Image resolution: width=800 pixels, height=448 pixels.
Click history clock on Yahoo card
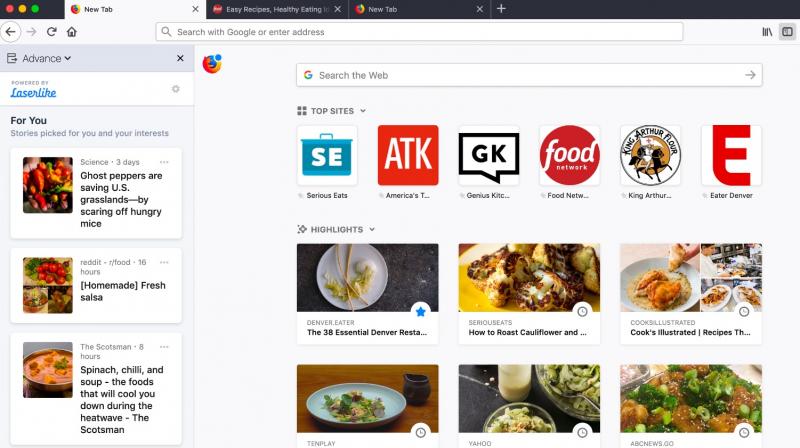coord(582,432)
